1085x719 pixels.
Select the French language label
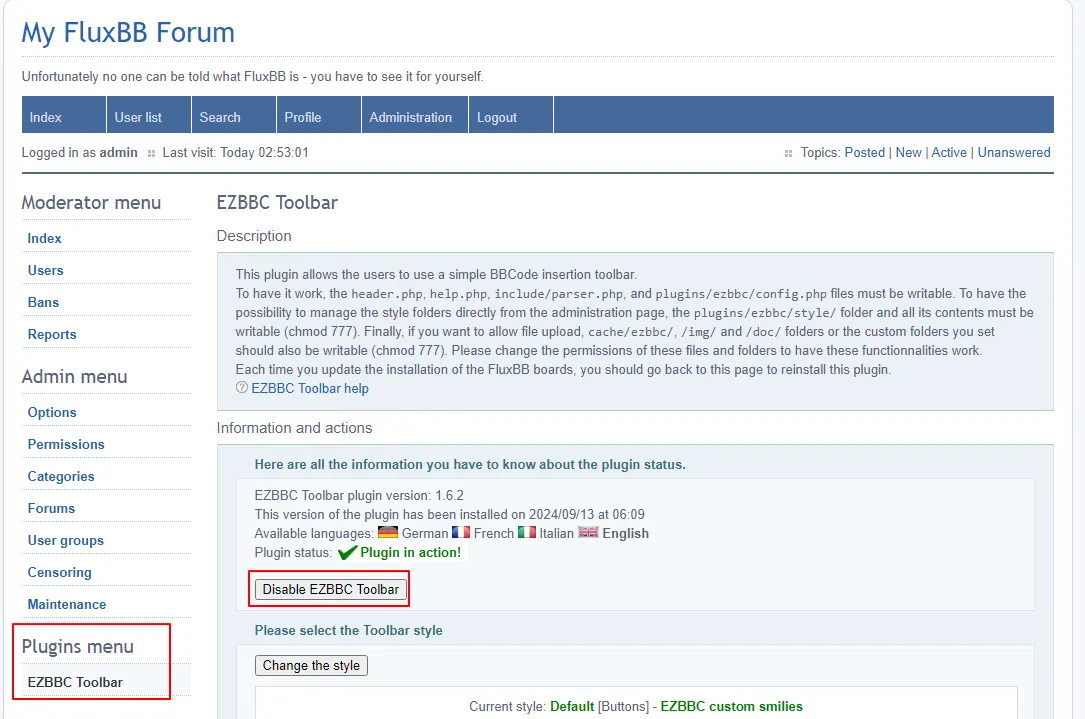493,534
